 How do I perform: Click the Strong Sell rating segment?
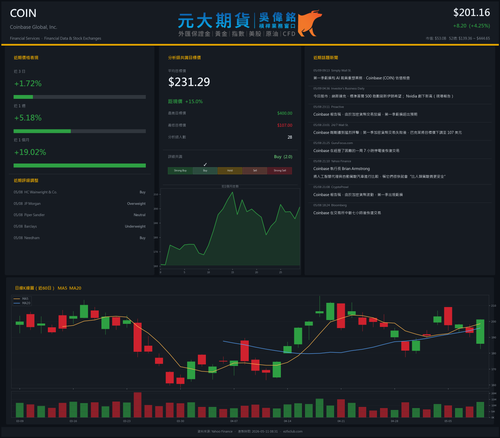pos(280,171)
